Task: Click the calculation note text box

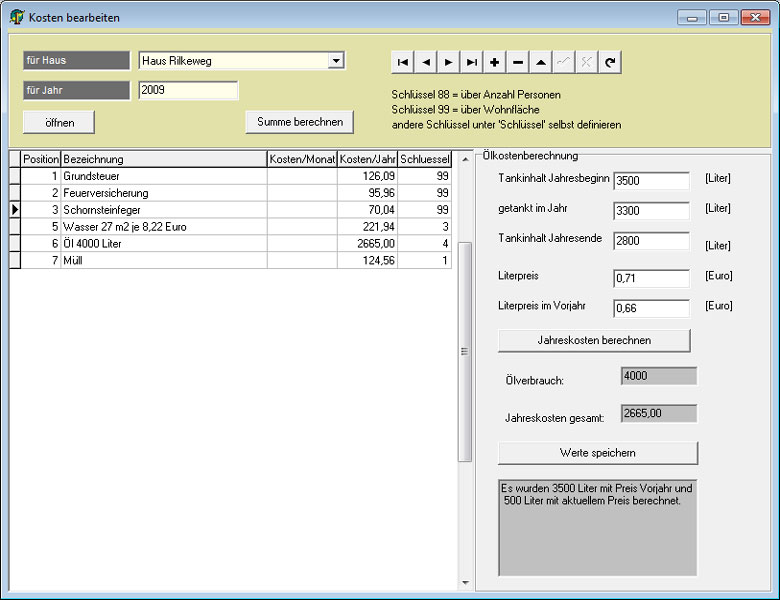Action: 597,528
